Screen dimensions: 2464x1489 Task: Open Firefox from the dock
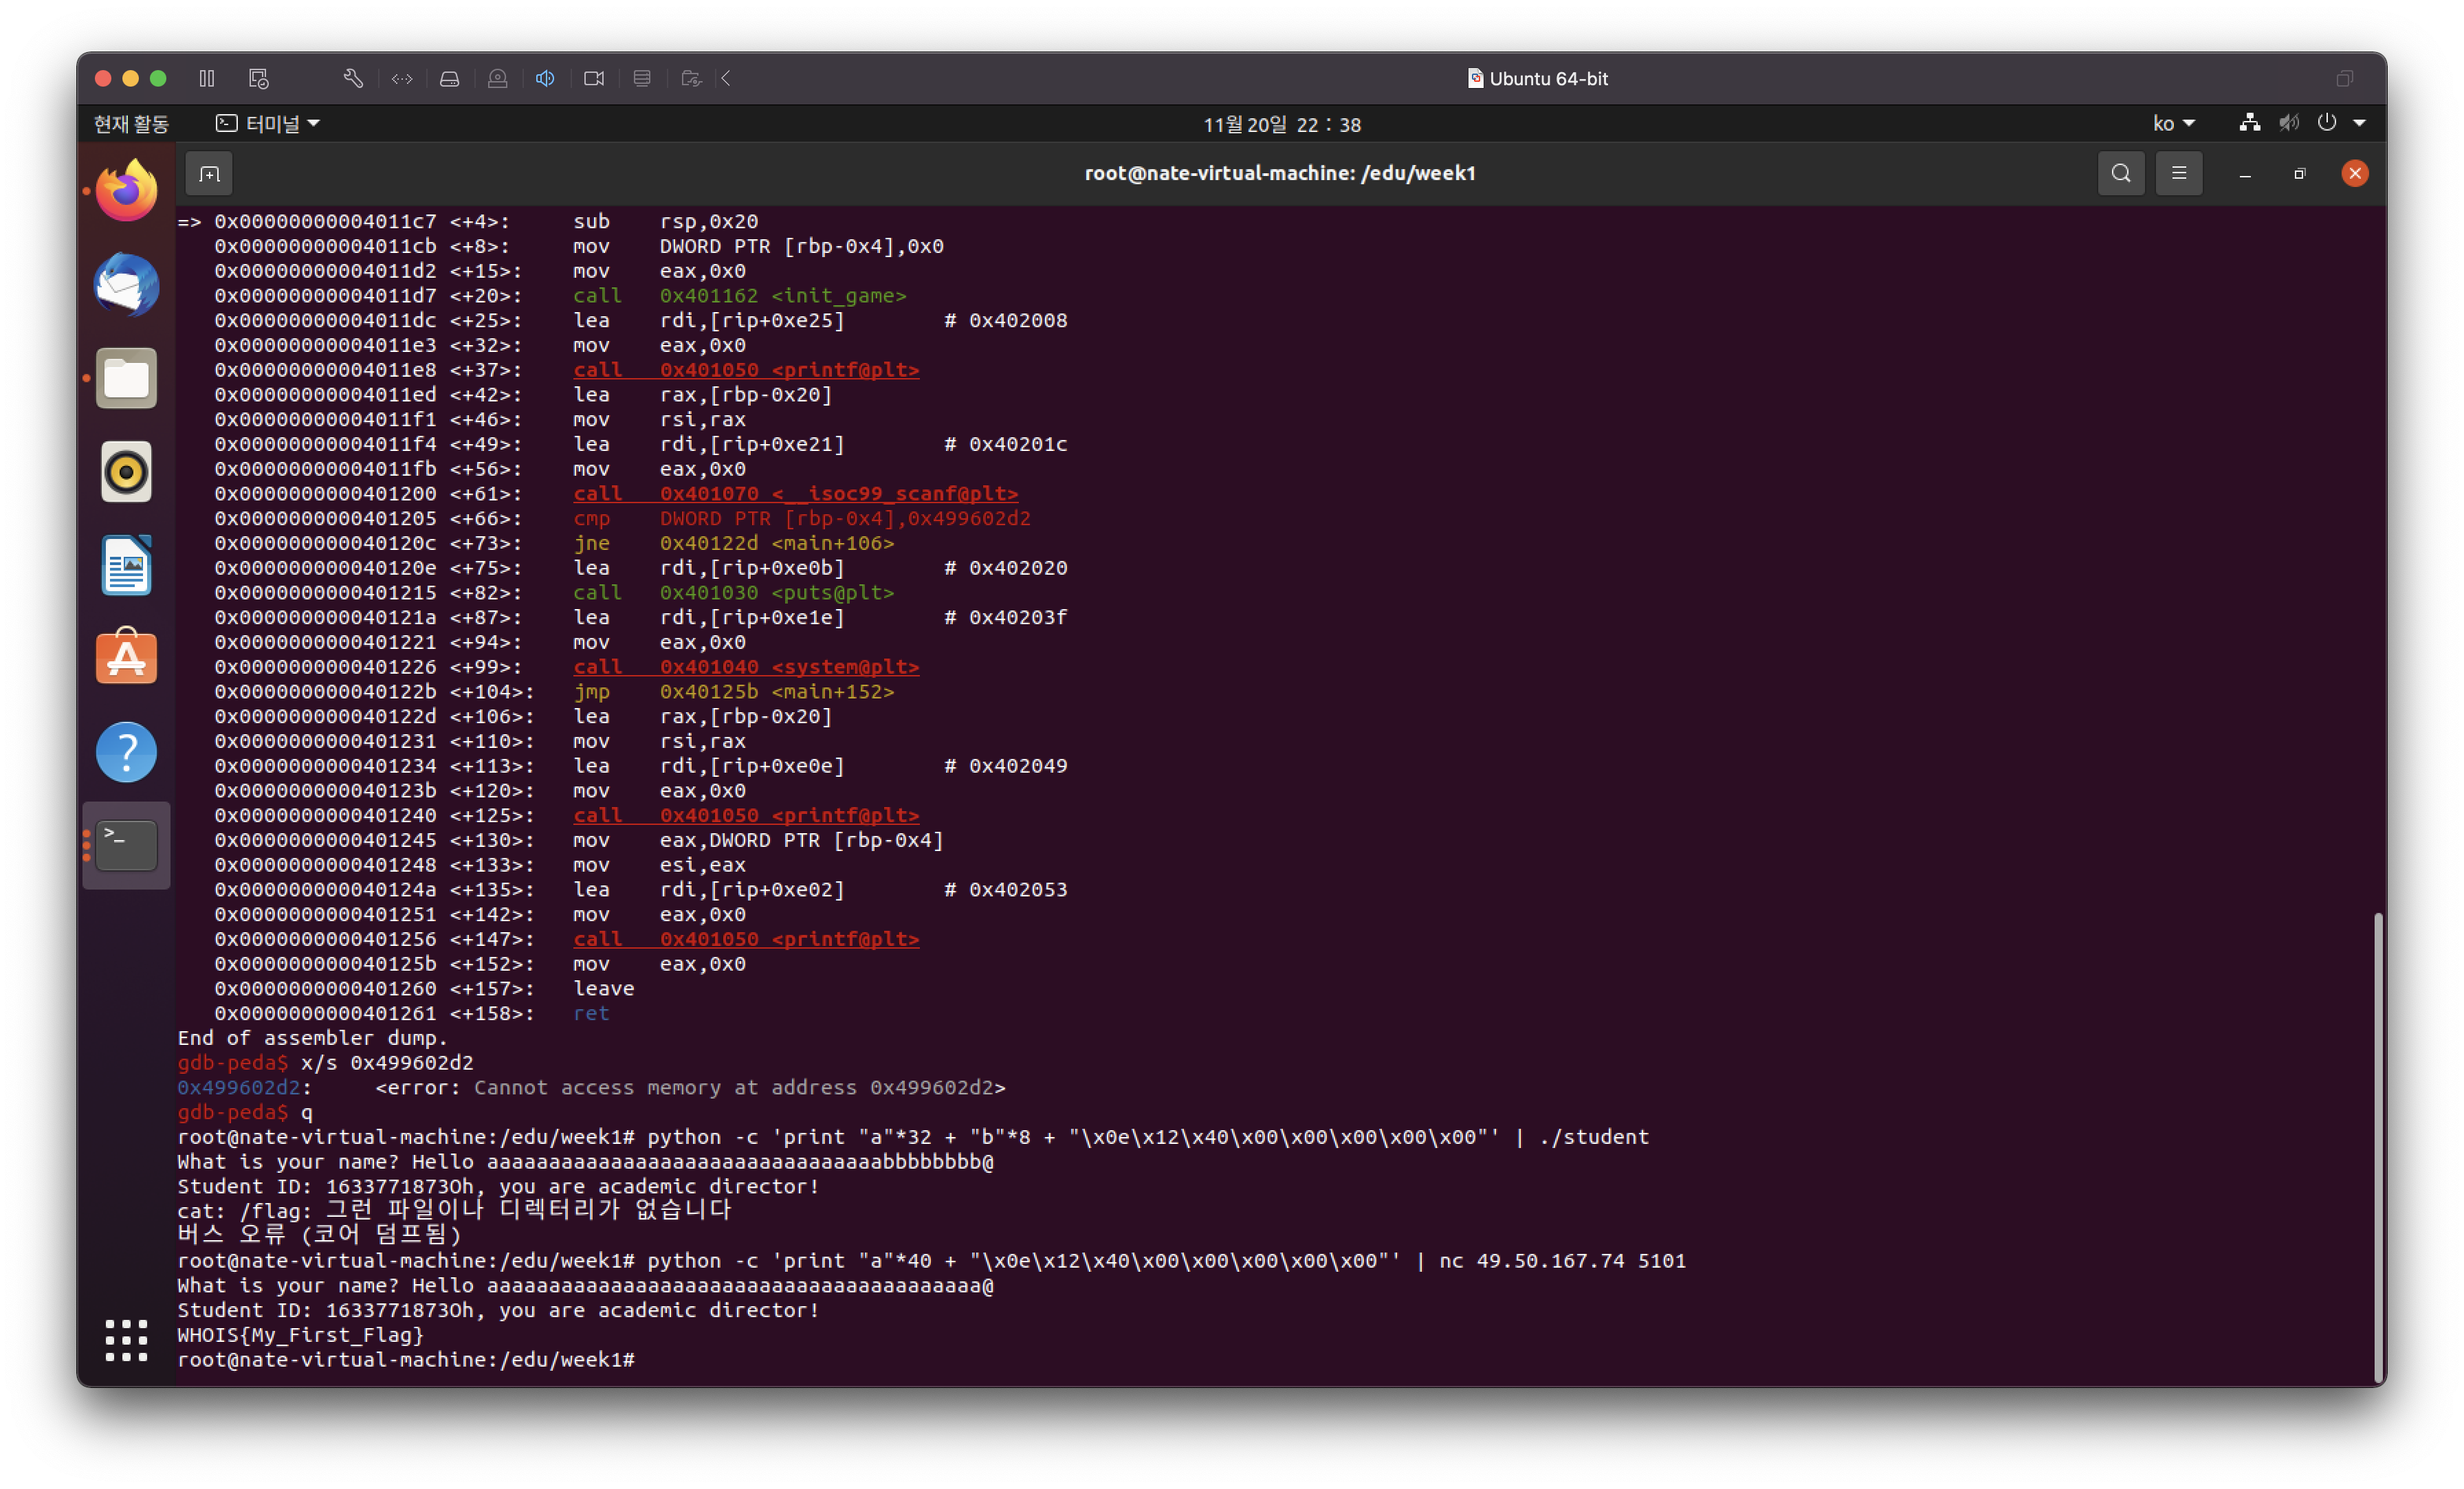click(126, 191)
